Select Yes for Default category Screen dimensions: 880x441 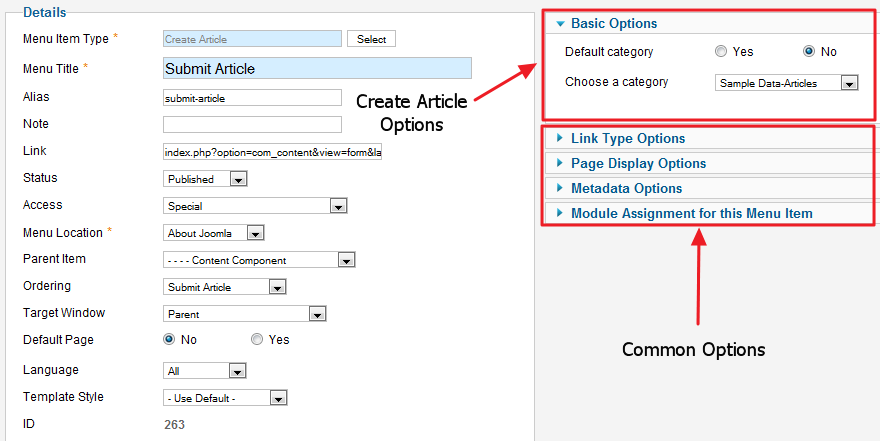(721, 52)
